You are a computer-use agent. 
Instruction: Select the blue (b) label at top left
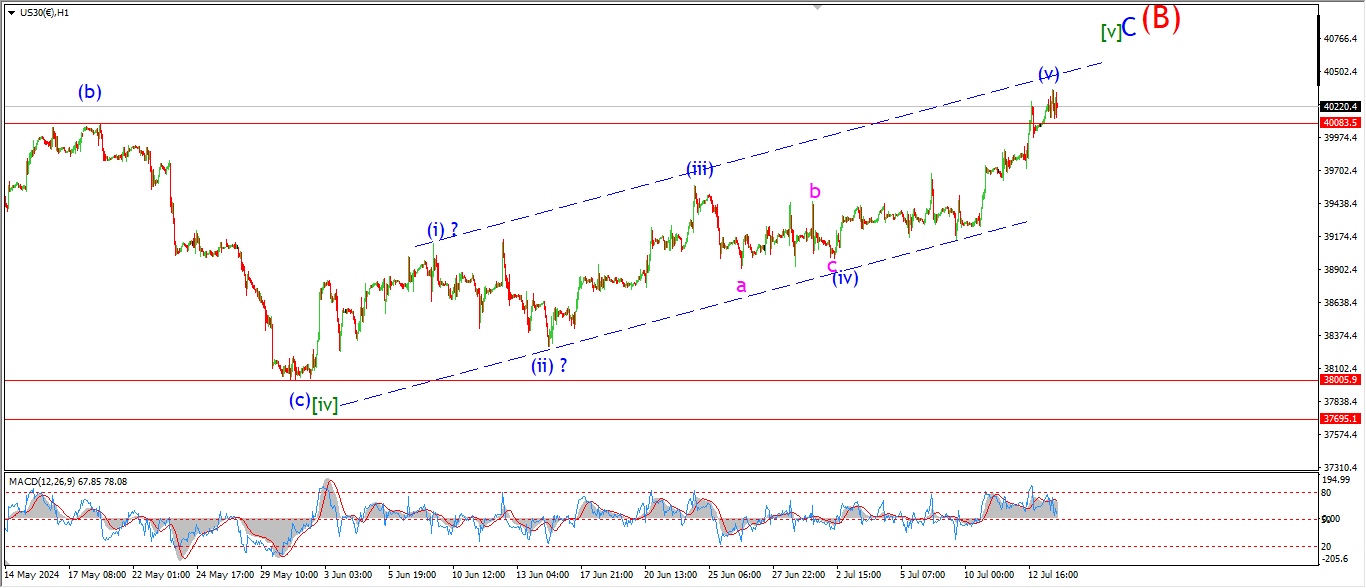[x=90, y=92]
